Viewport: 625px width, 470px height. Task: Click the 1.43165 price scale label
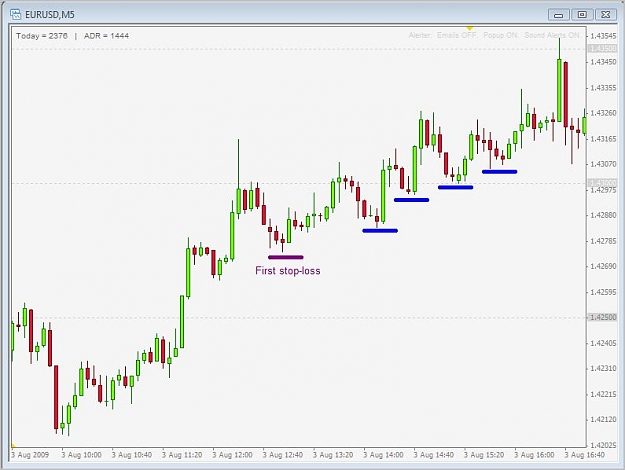coord(603,139)
